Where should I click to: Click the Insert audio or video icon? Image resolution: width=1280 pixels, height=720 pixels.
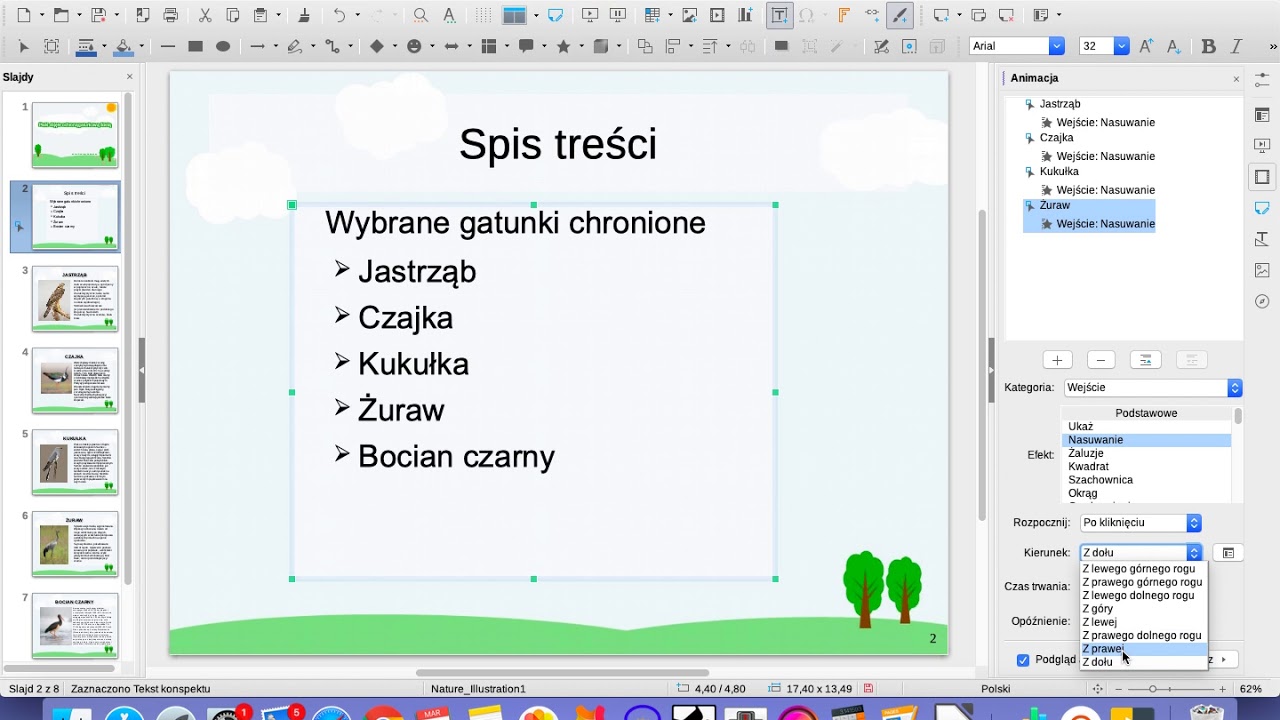click(x=717, y=15)
